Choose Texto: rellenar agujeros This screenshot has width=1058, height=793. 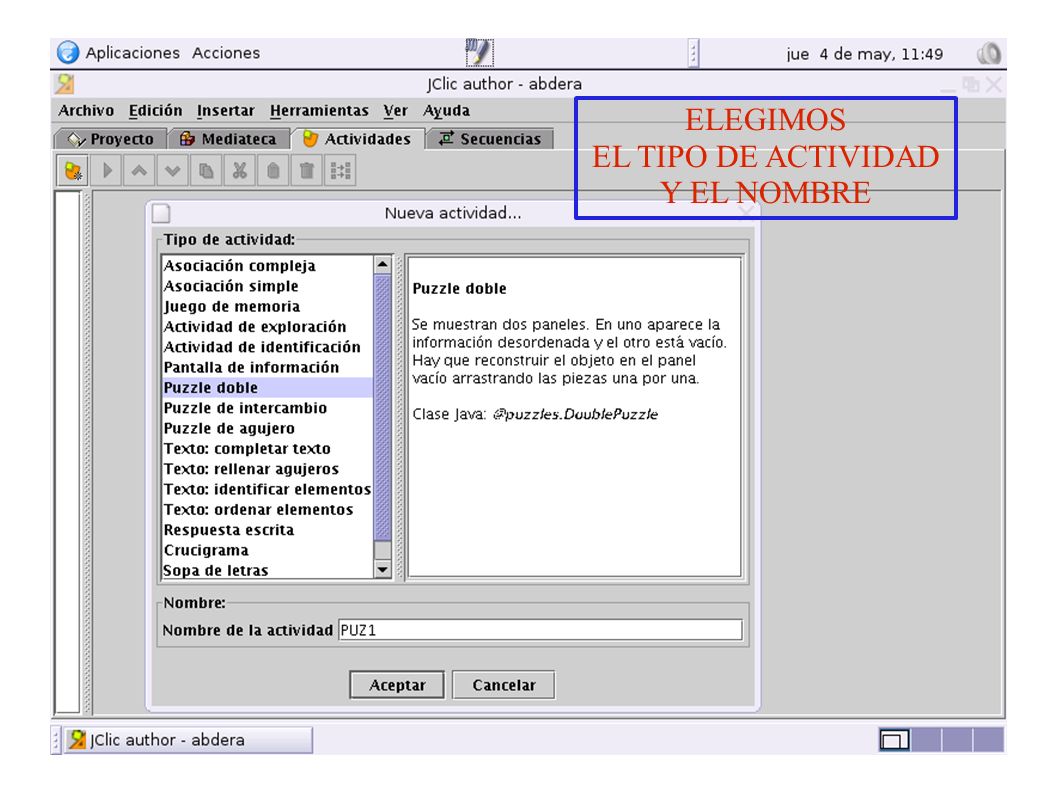pos(267,469)
